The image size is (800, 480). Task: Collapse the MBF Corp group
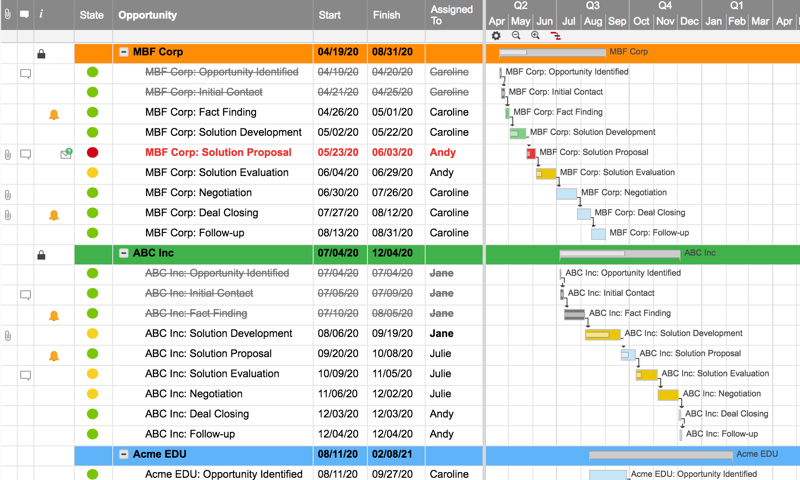click(x=124, y=52)
